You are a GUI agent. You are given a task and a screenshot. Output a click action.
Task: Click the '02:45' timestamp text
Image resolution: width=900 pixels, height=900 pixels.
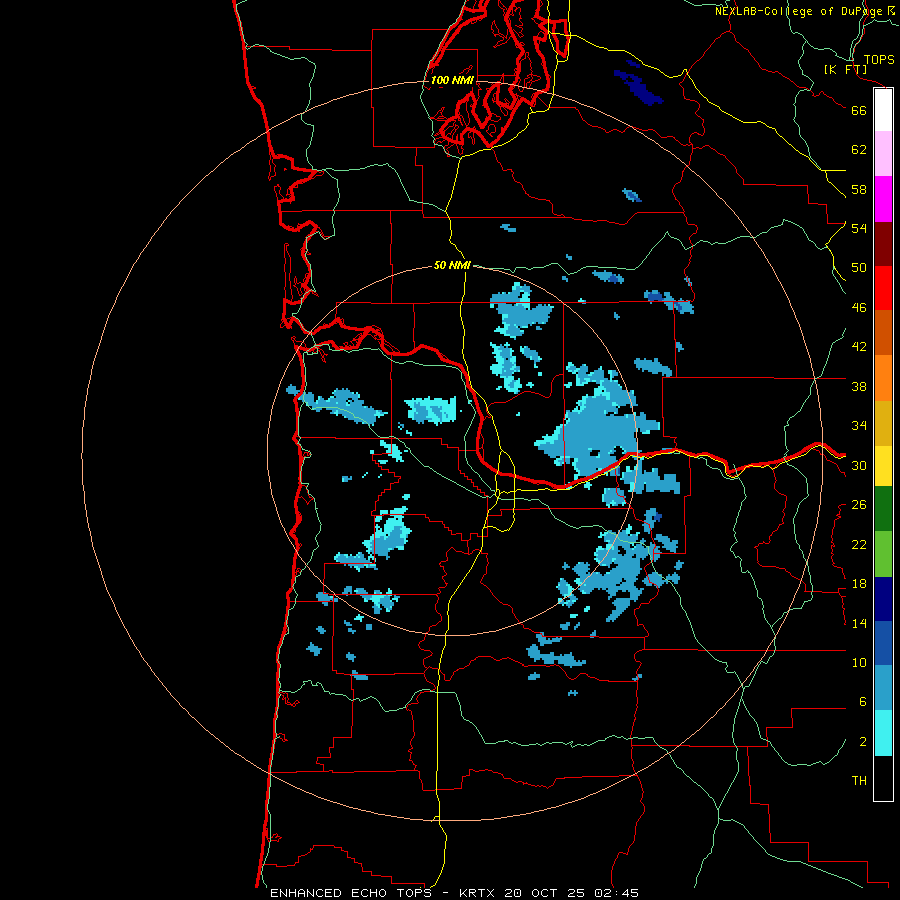tap(616, 893)
